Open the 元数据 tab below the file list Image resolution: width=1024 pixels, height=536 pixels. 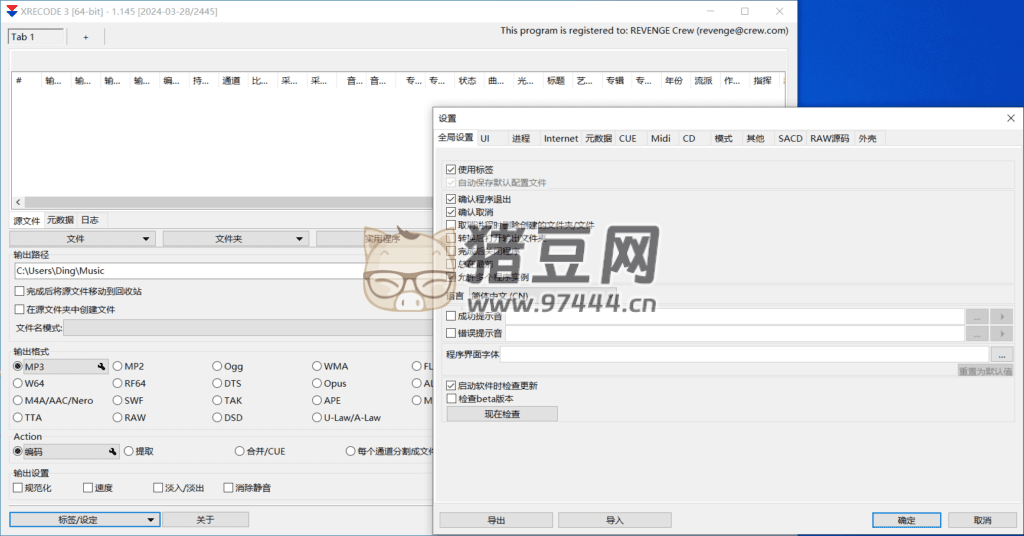click(x=60, y=220)
